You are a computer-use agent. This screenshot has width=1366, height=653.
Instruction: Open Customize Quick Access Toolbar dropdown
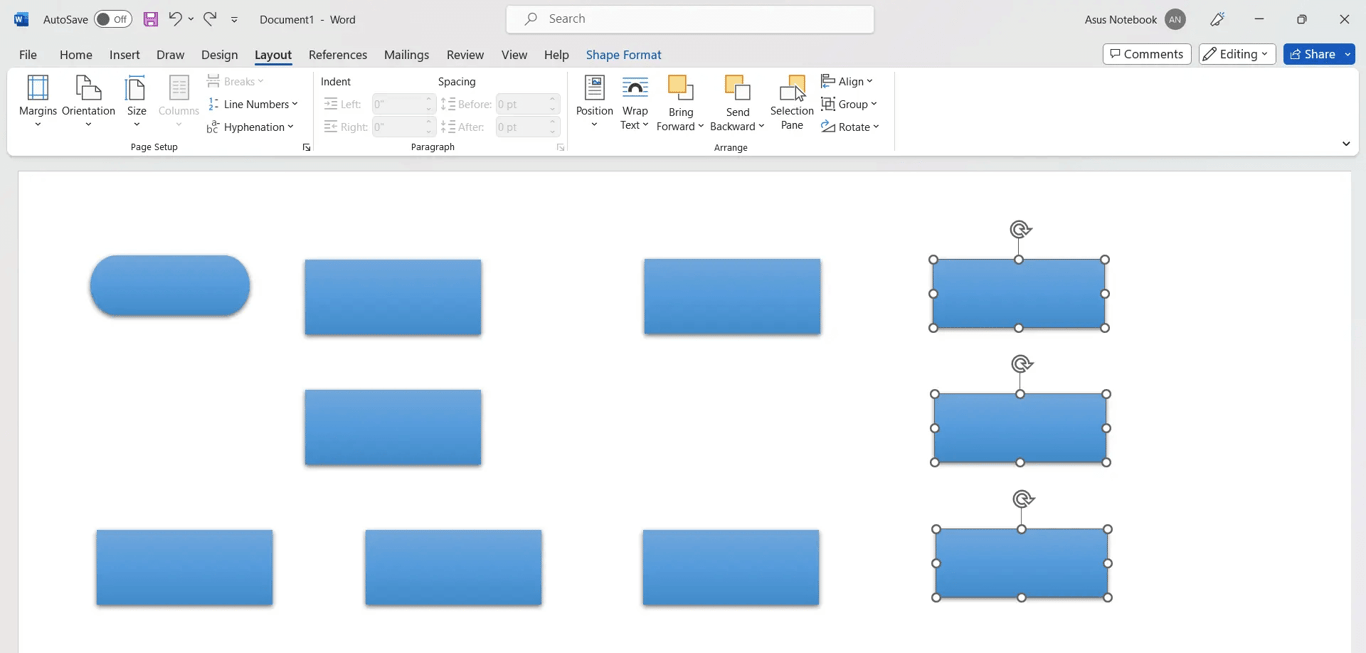coord(234,19)
